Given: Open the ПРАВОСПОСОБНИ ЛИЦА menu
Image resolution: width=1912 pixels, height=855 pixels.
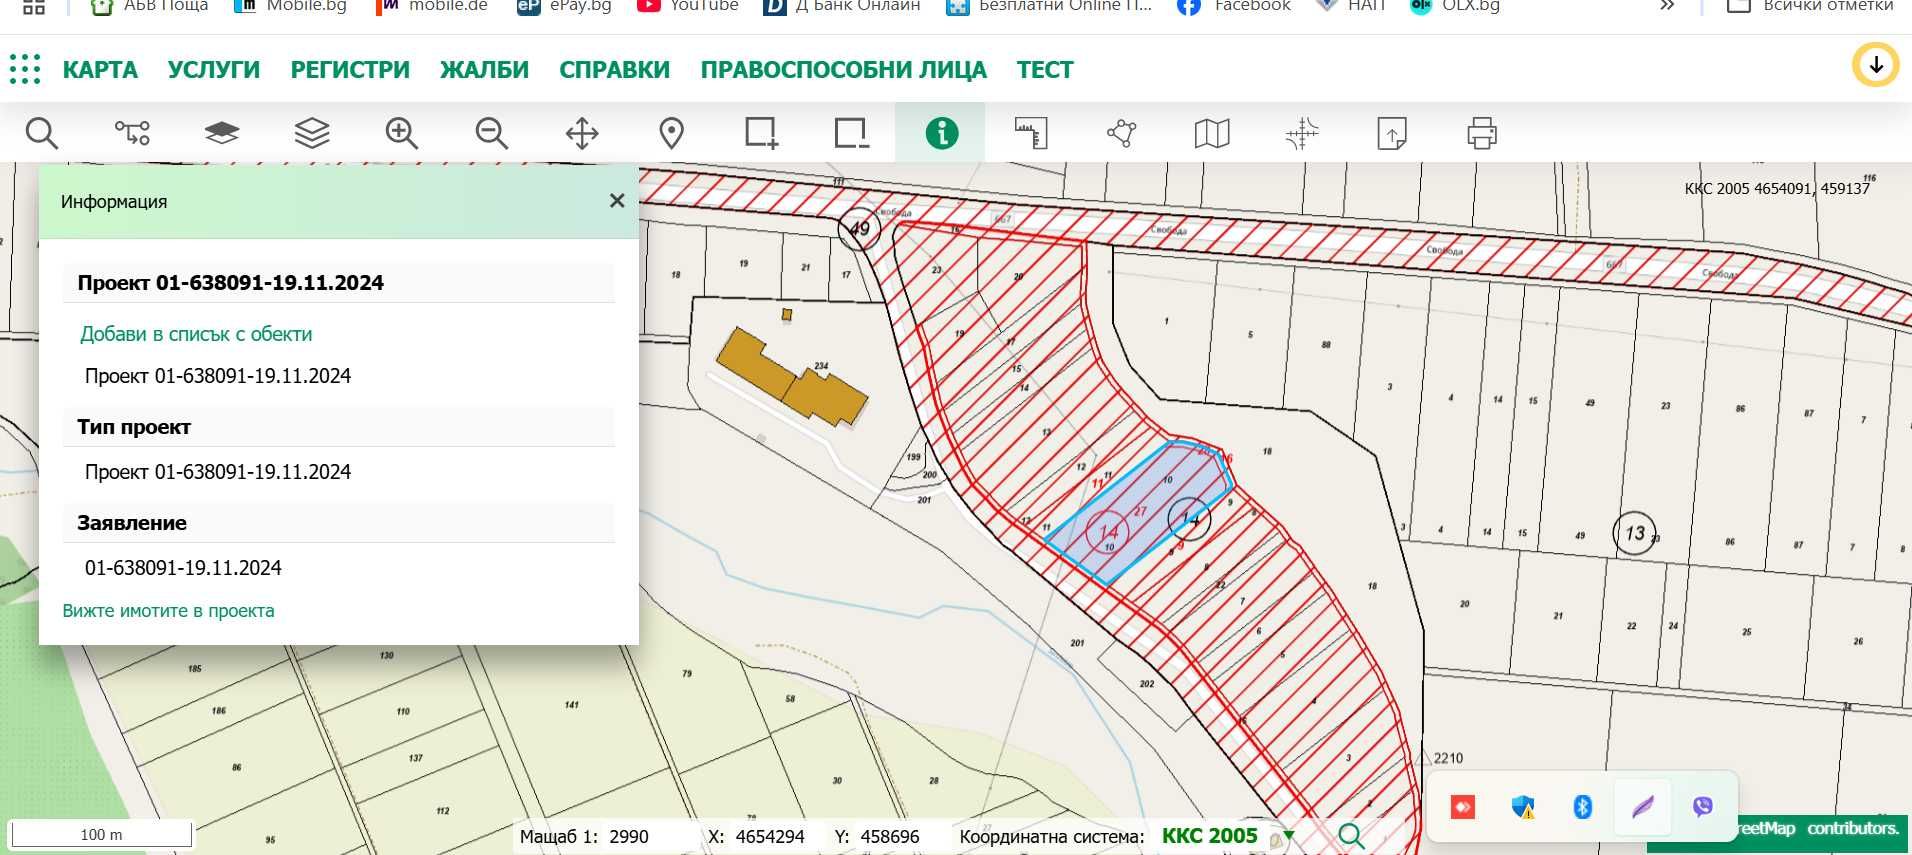Looking at the screenshot, I should pos(843,70).
